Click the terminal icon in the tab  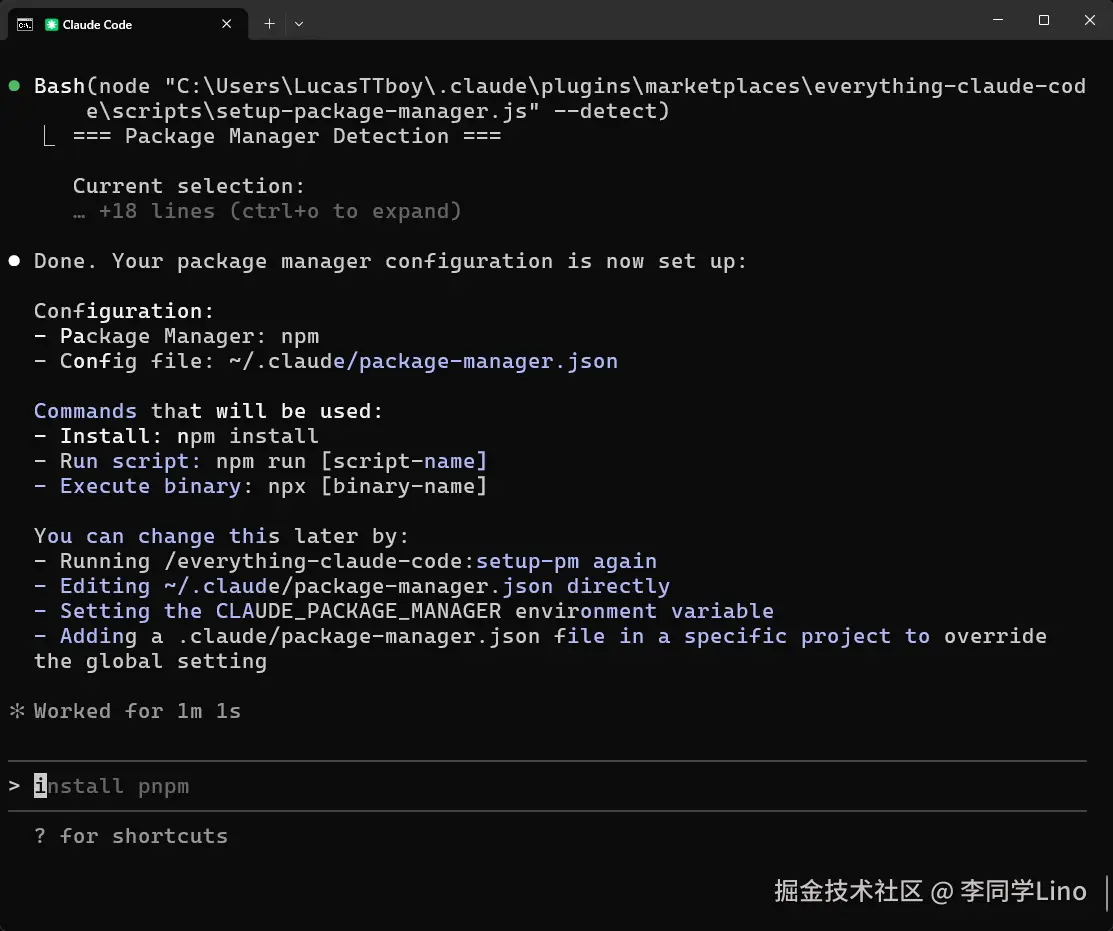[x=25, y=25]
